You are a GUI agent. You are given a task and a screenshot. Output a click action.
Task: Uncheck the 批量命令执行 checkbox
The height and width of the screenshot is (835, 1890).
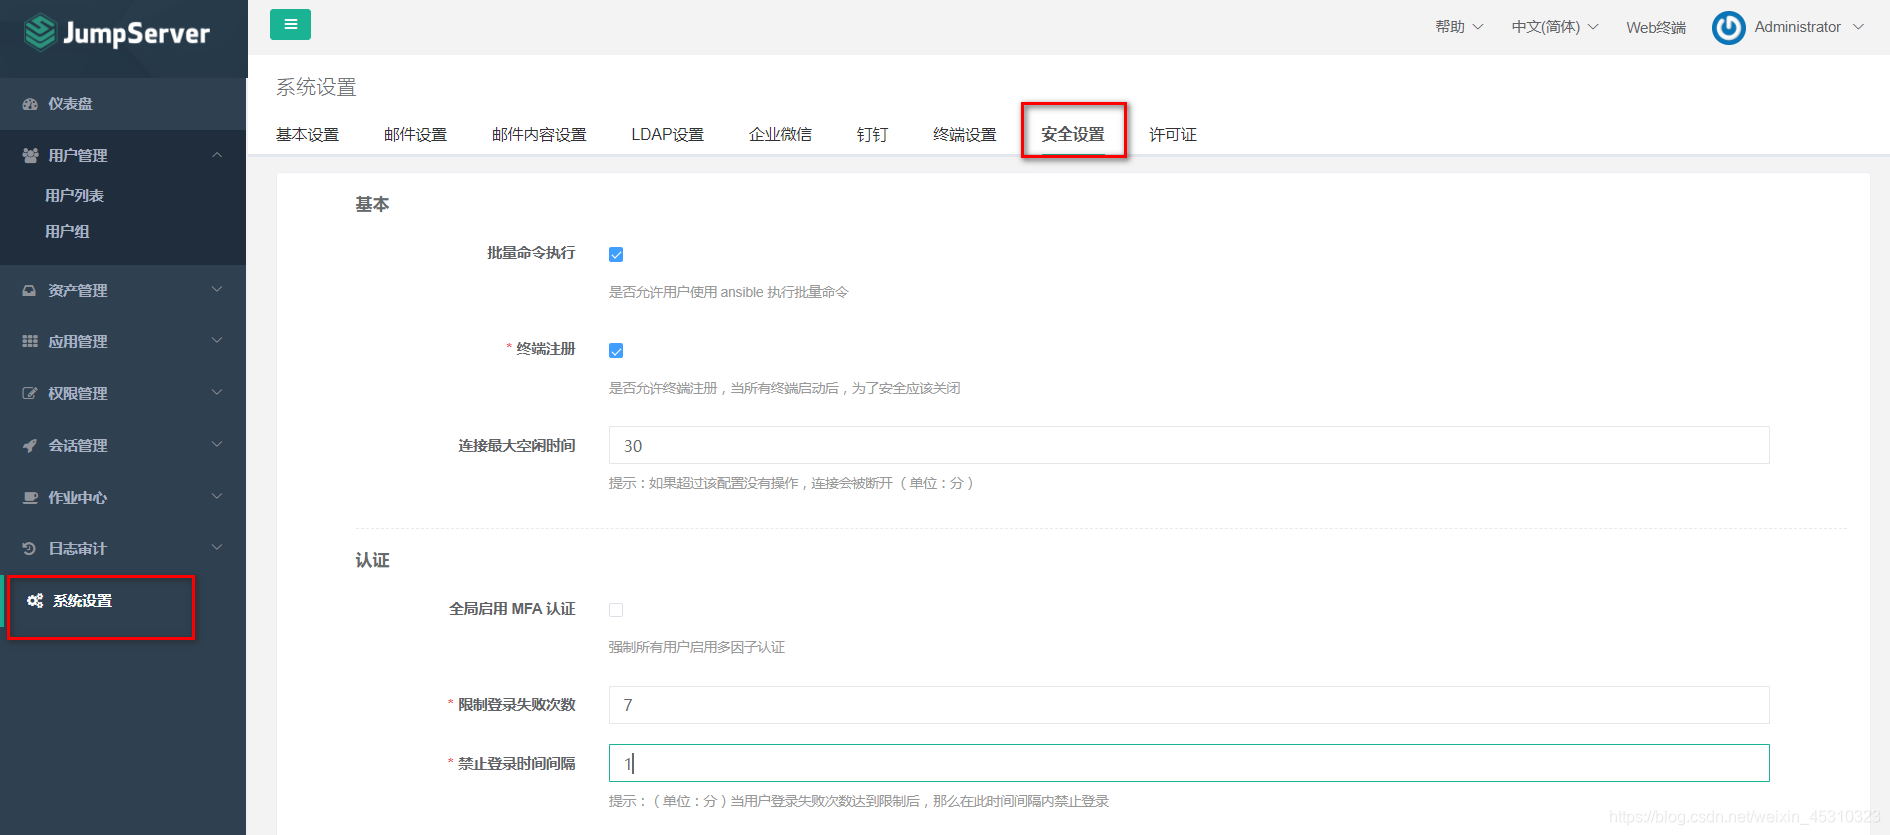[616, 254]
